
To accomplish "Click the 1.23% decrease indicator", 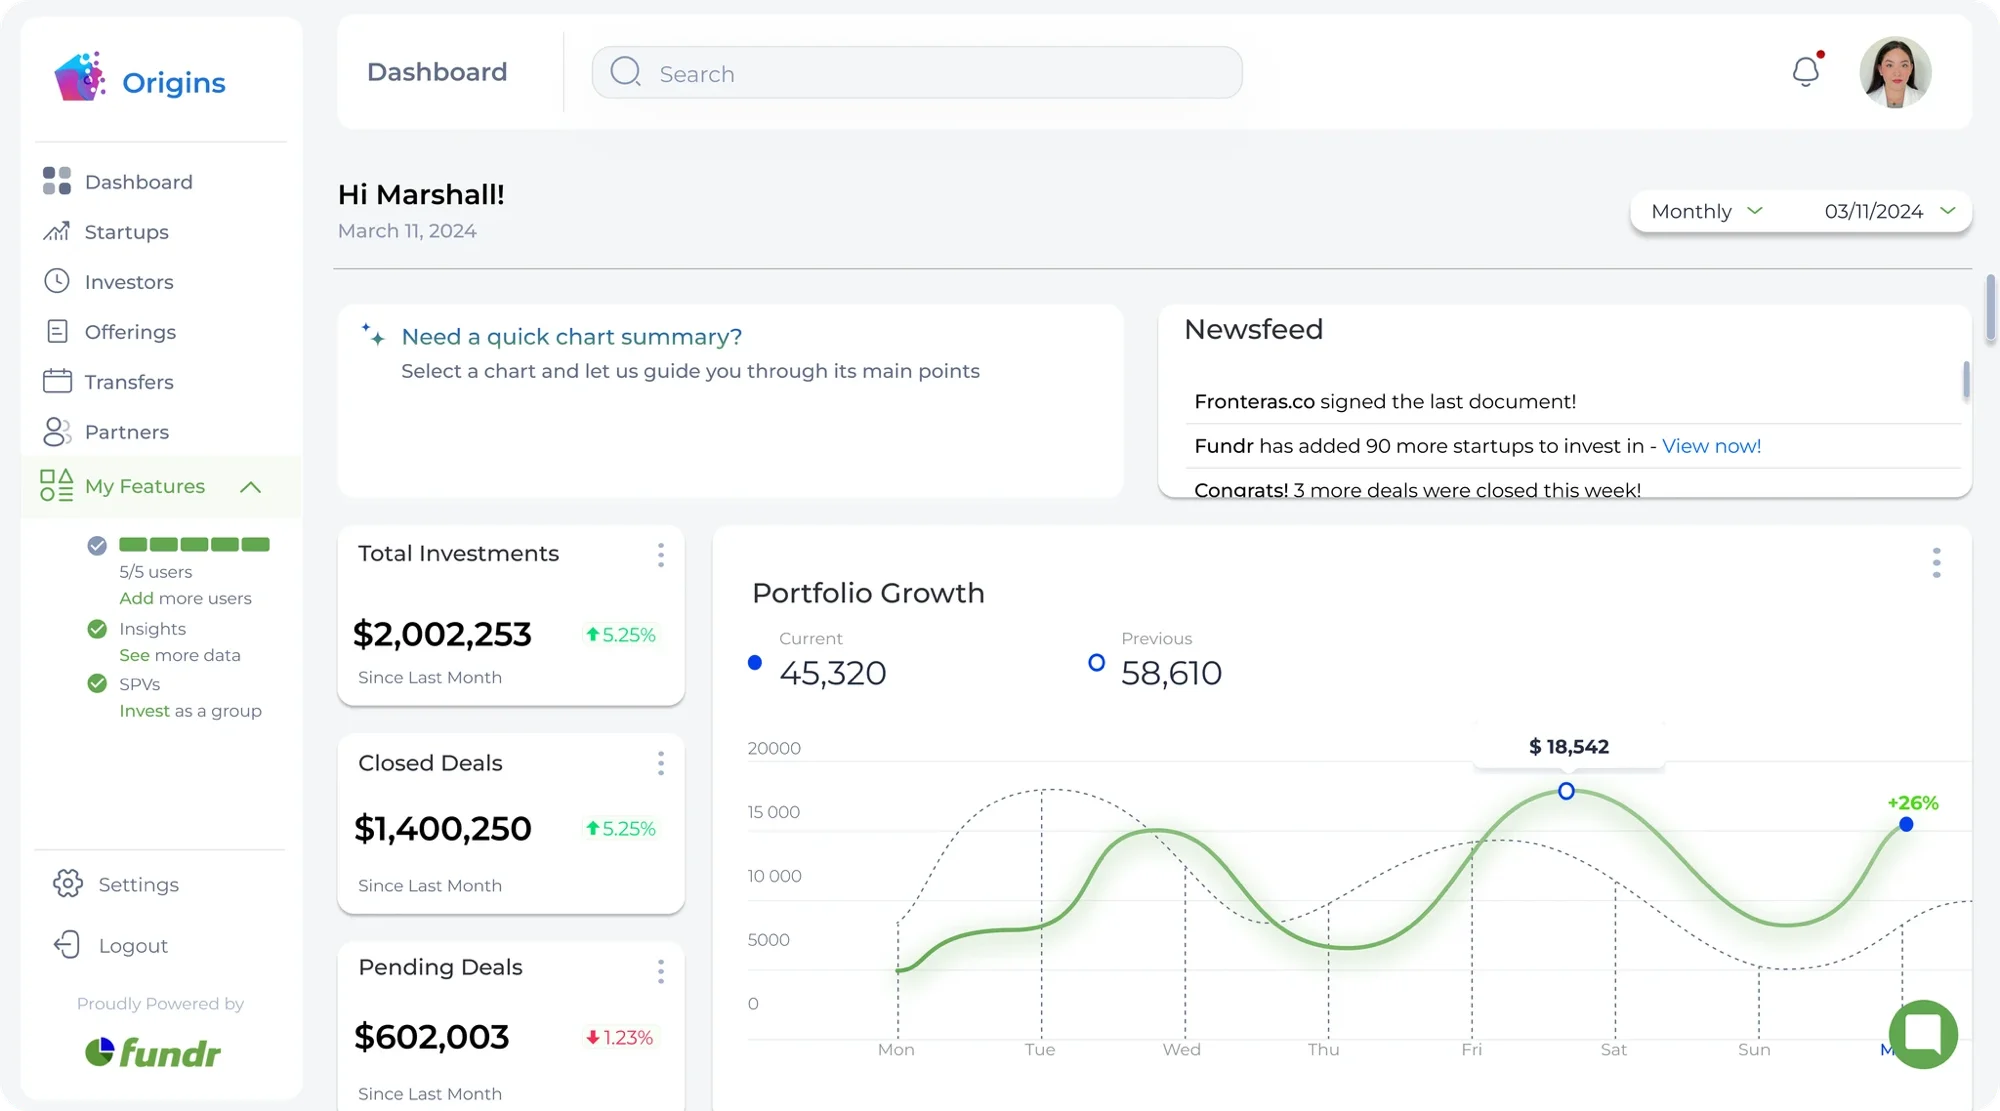I will point(620,1038).
